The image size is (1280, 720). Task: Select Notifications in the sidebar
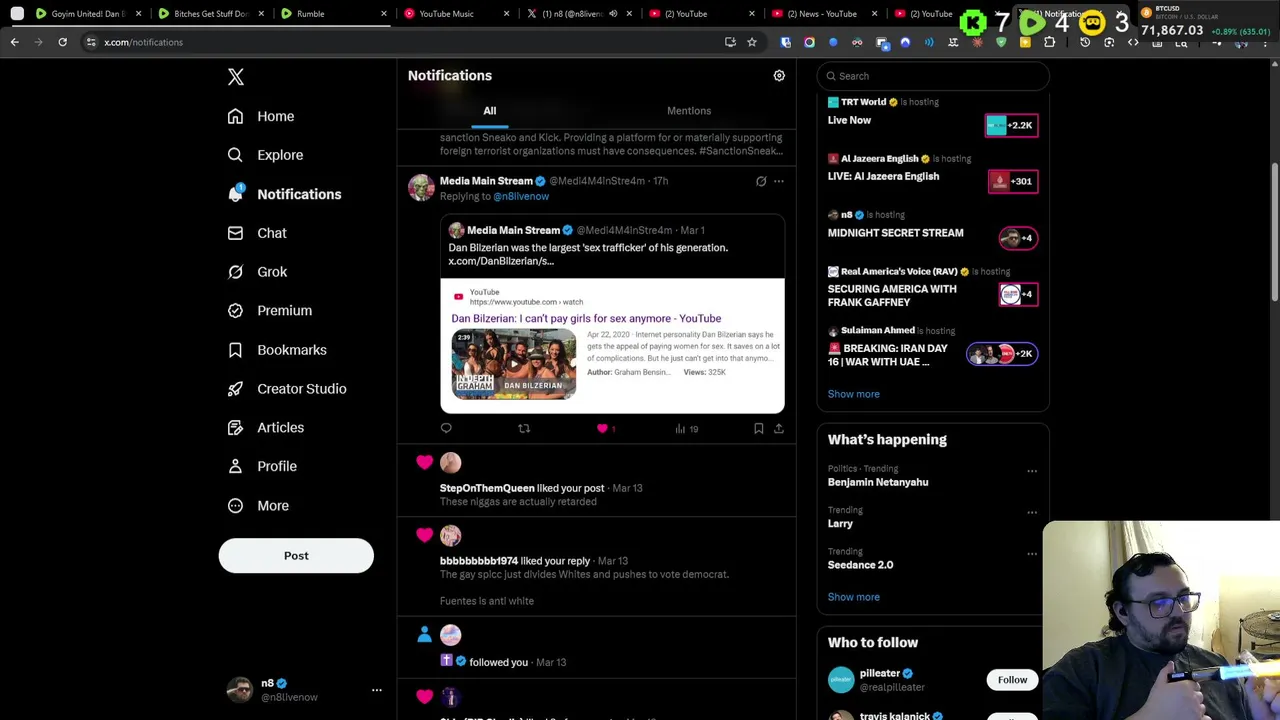(x=285, y=194)
